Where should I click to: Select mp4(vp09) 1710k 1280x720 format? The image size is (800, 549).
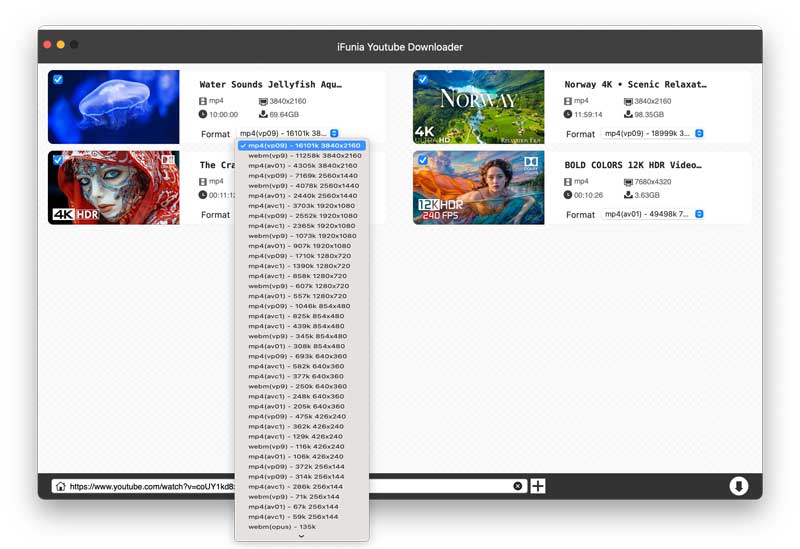[299, 256]
